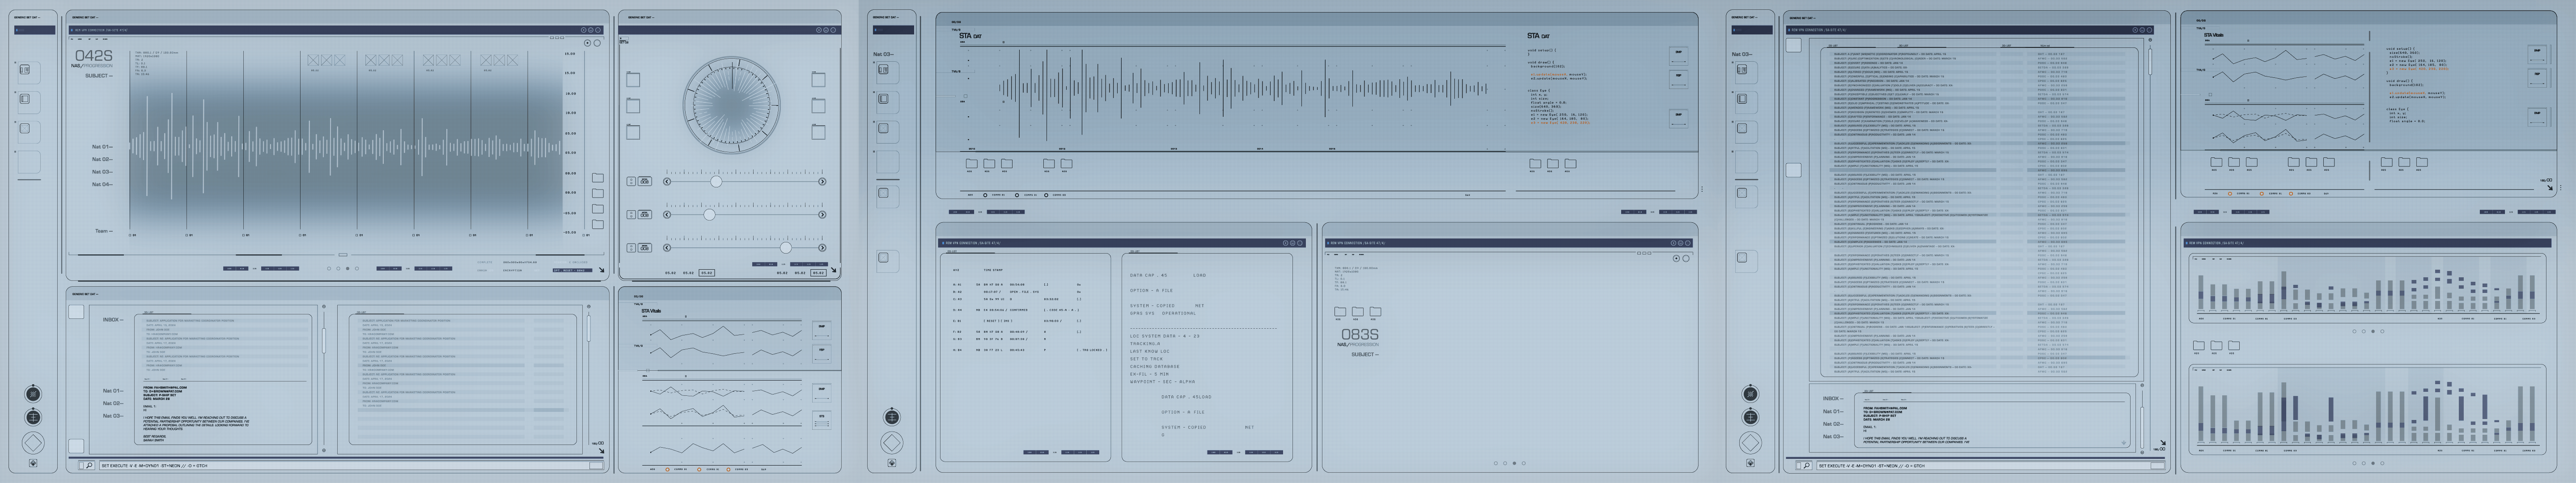This screenshot has width=2576, height=483.
Task: Select the second radio below center STA DAT waveform
Action: point(1017,195)
